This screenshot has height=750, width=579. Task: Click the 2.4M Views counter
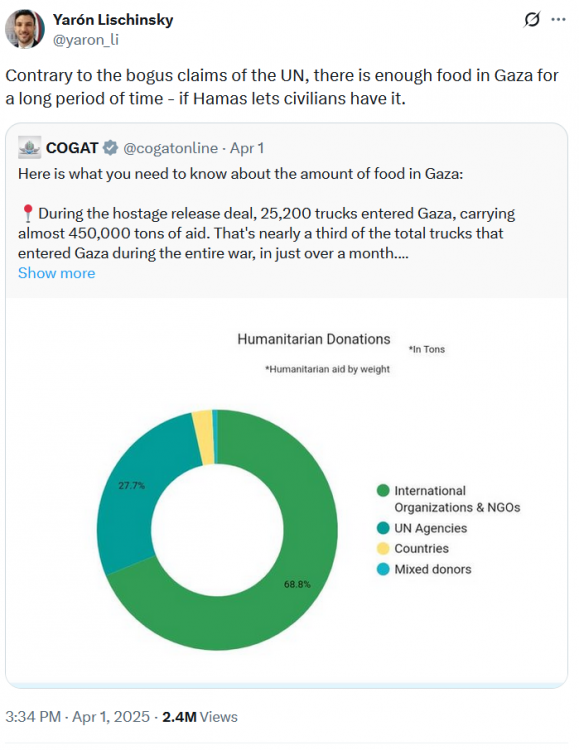[x=200, y=717]
